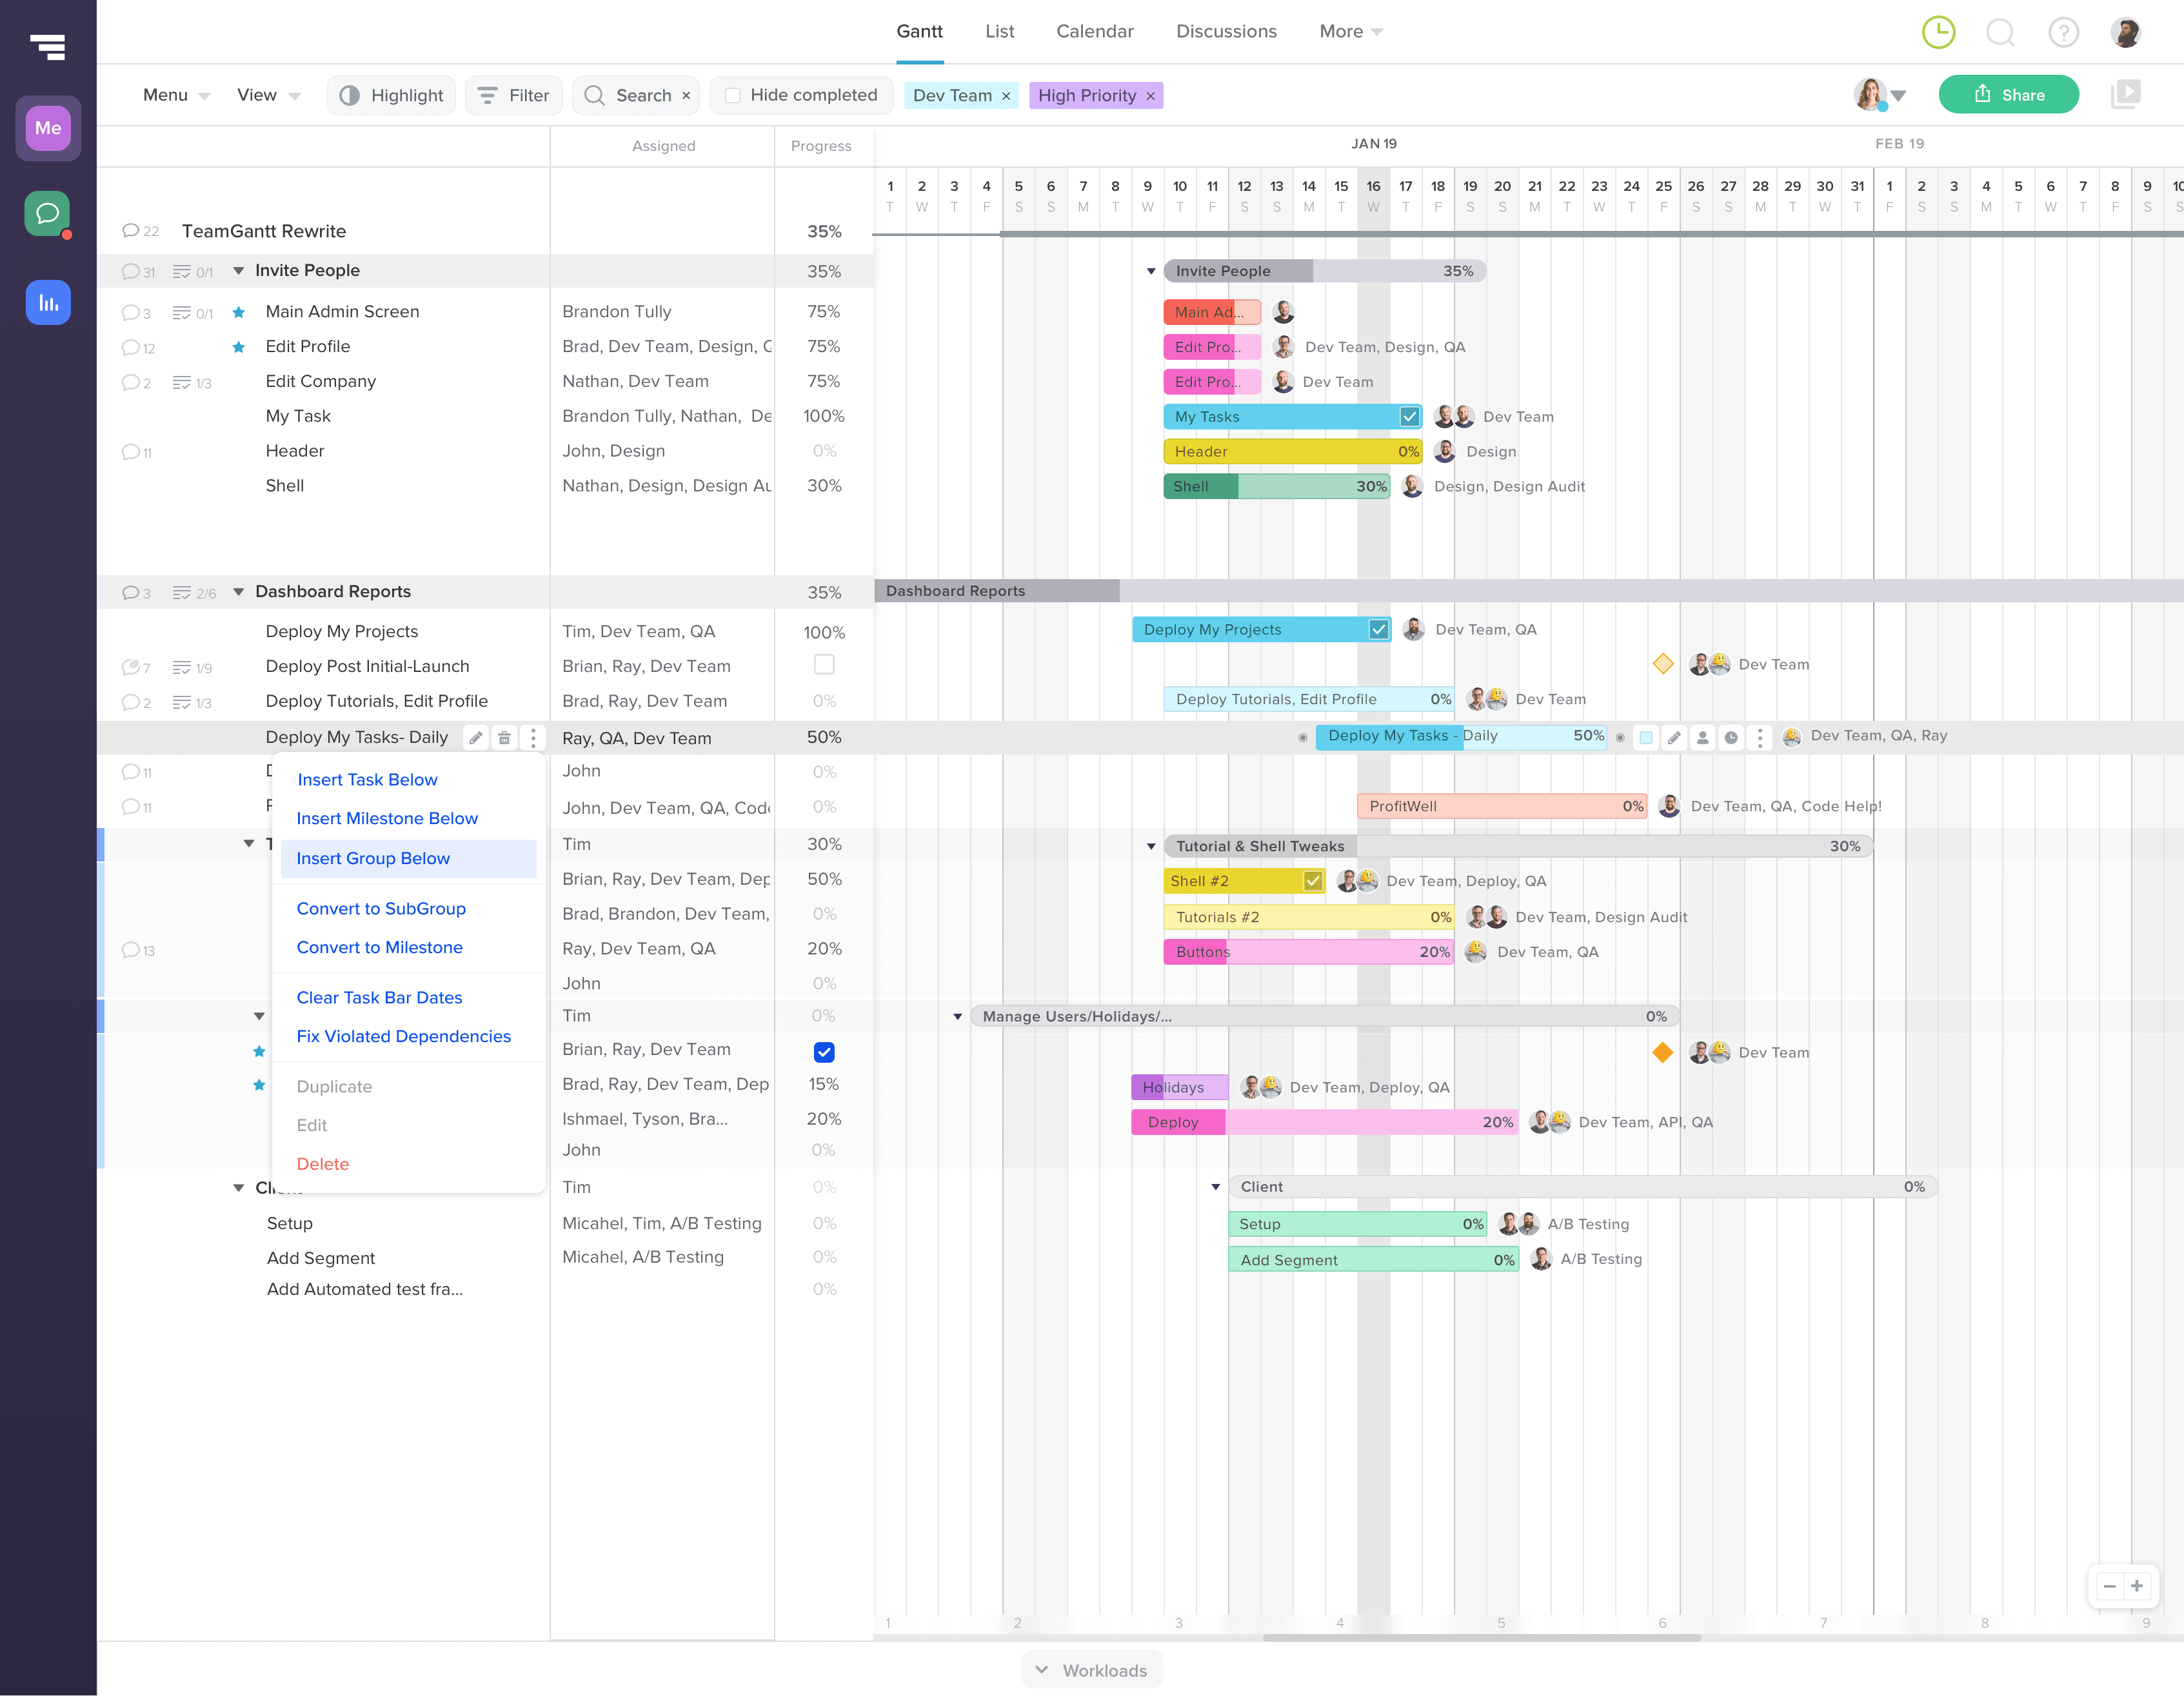The image size is (2184, 1696).
Task: Remove the High Priority filter tag
Action: tap(1150, 96)
